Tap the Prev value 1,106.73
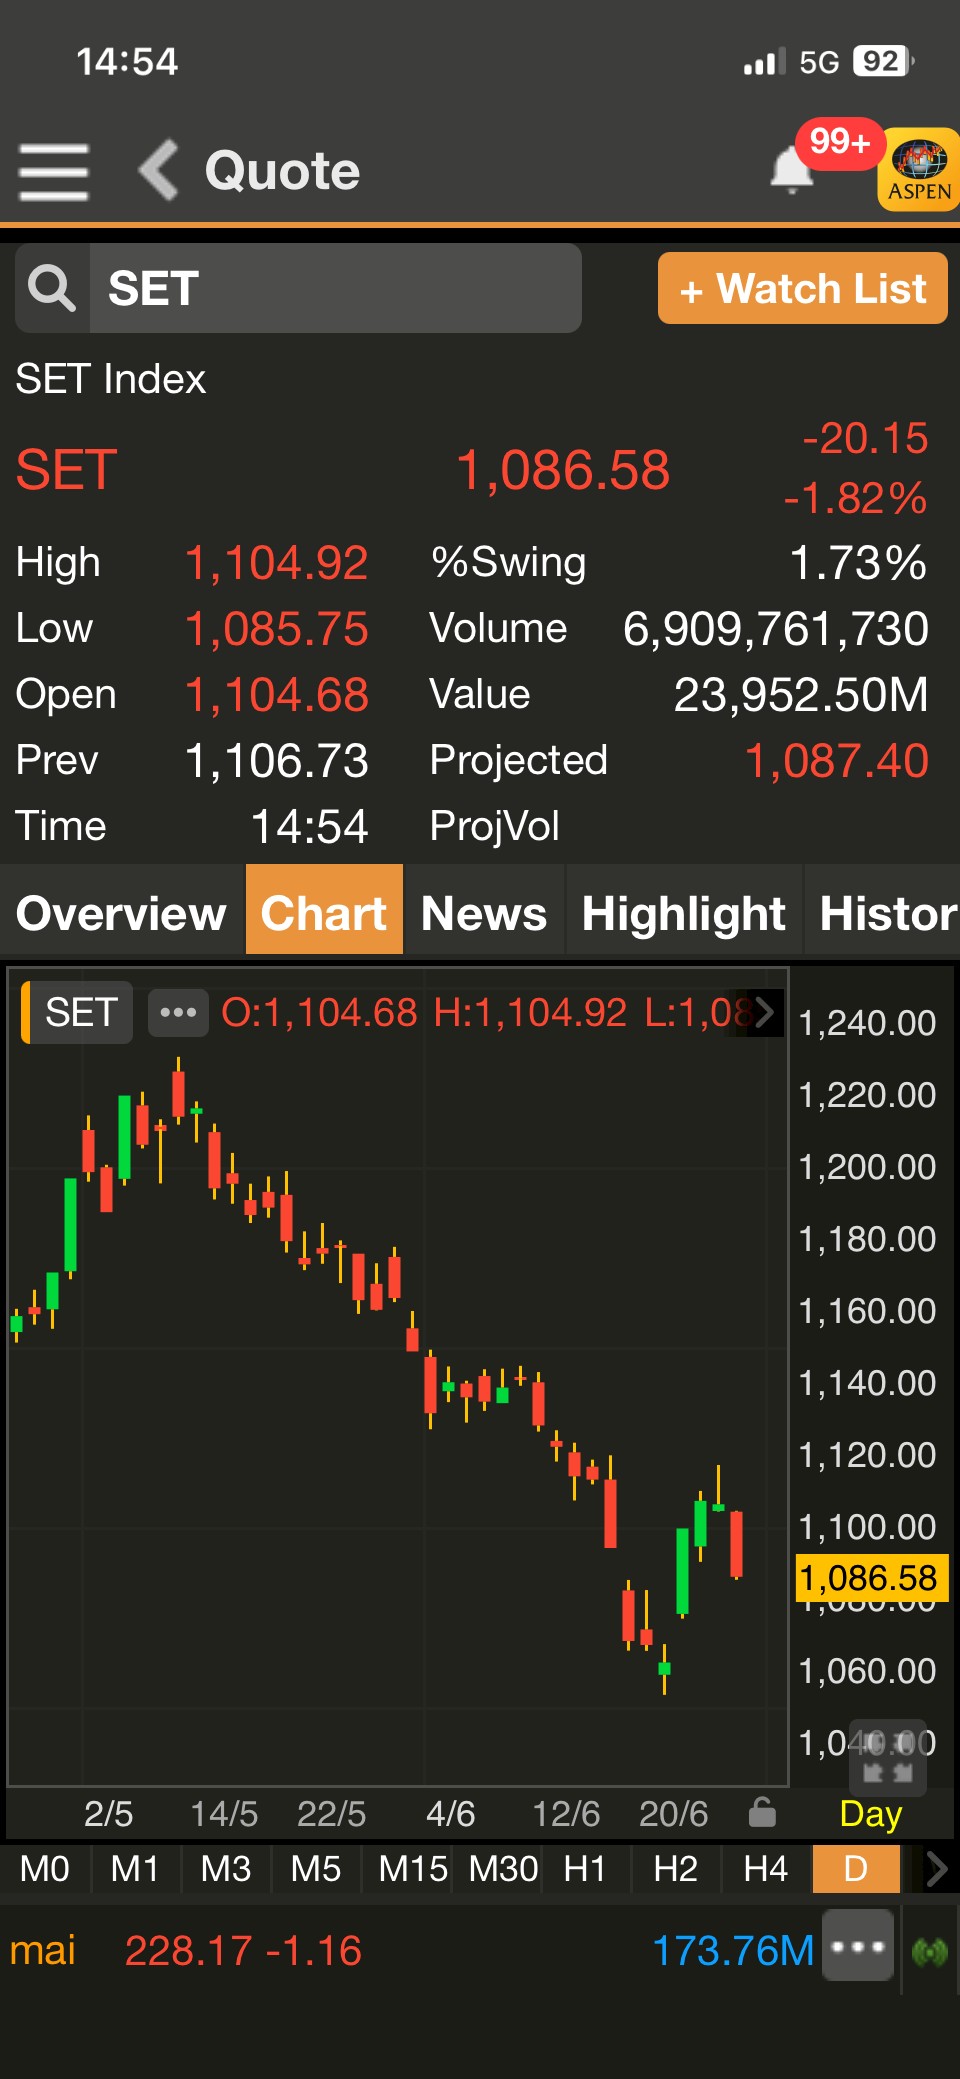Screen dimensions: 960x2079 277,760
